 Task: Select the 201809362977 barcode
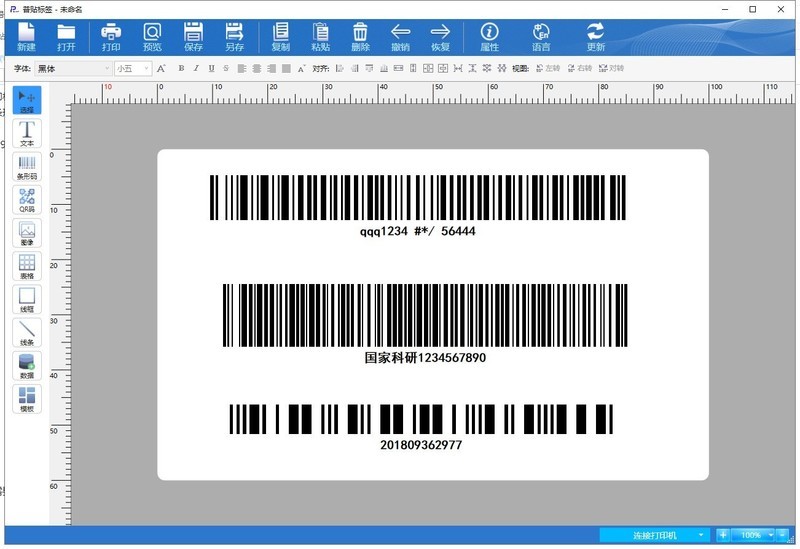click(421, 419)
